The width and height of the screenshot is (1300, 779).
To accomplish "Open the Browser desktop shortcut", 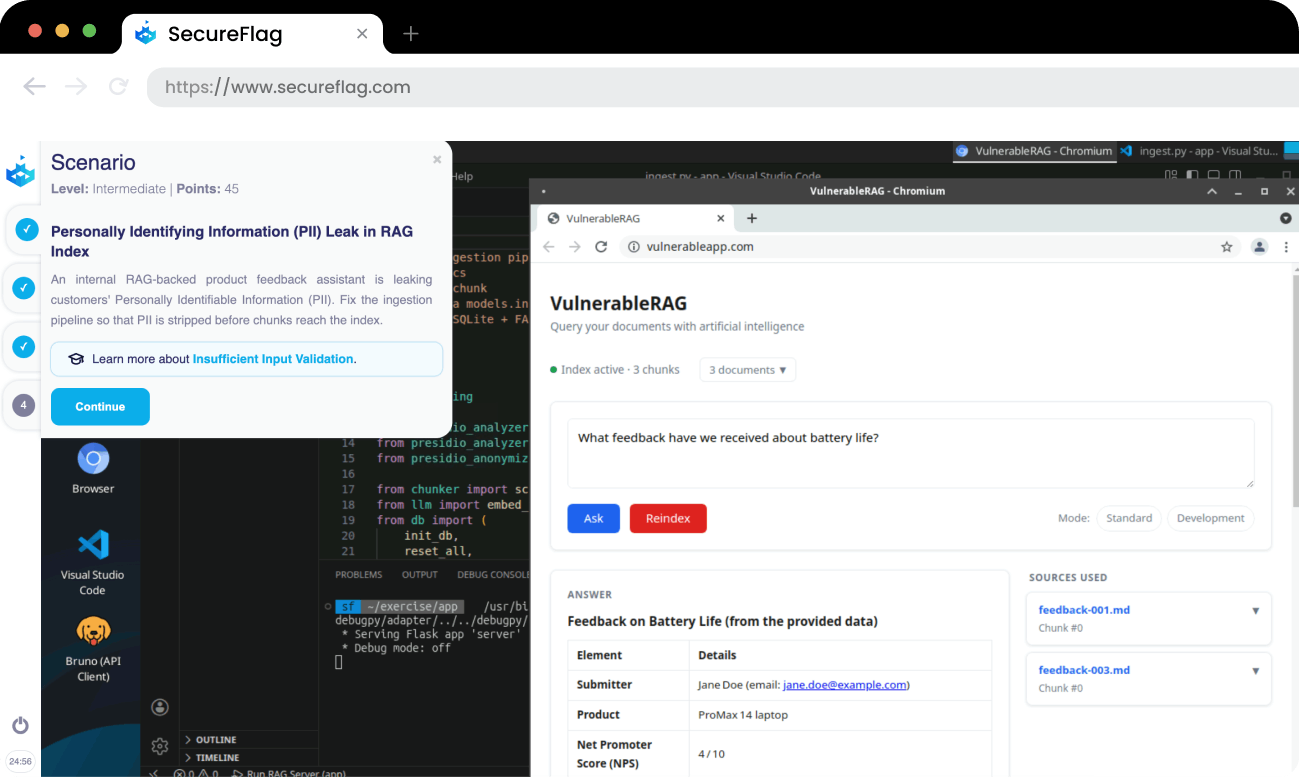I will tap(93, 468).
